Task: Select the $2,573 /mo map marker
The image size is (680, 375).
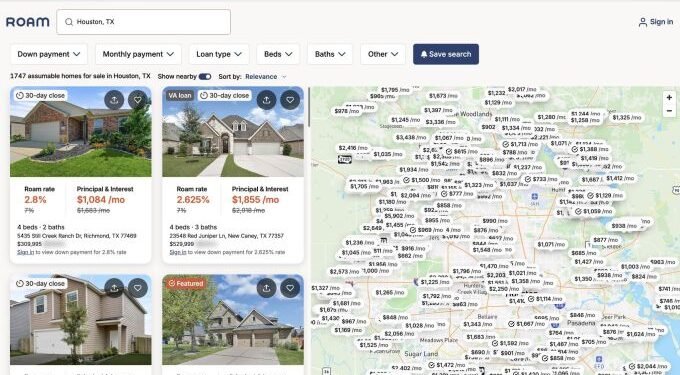Action: click(x=344, y=271)
